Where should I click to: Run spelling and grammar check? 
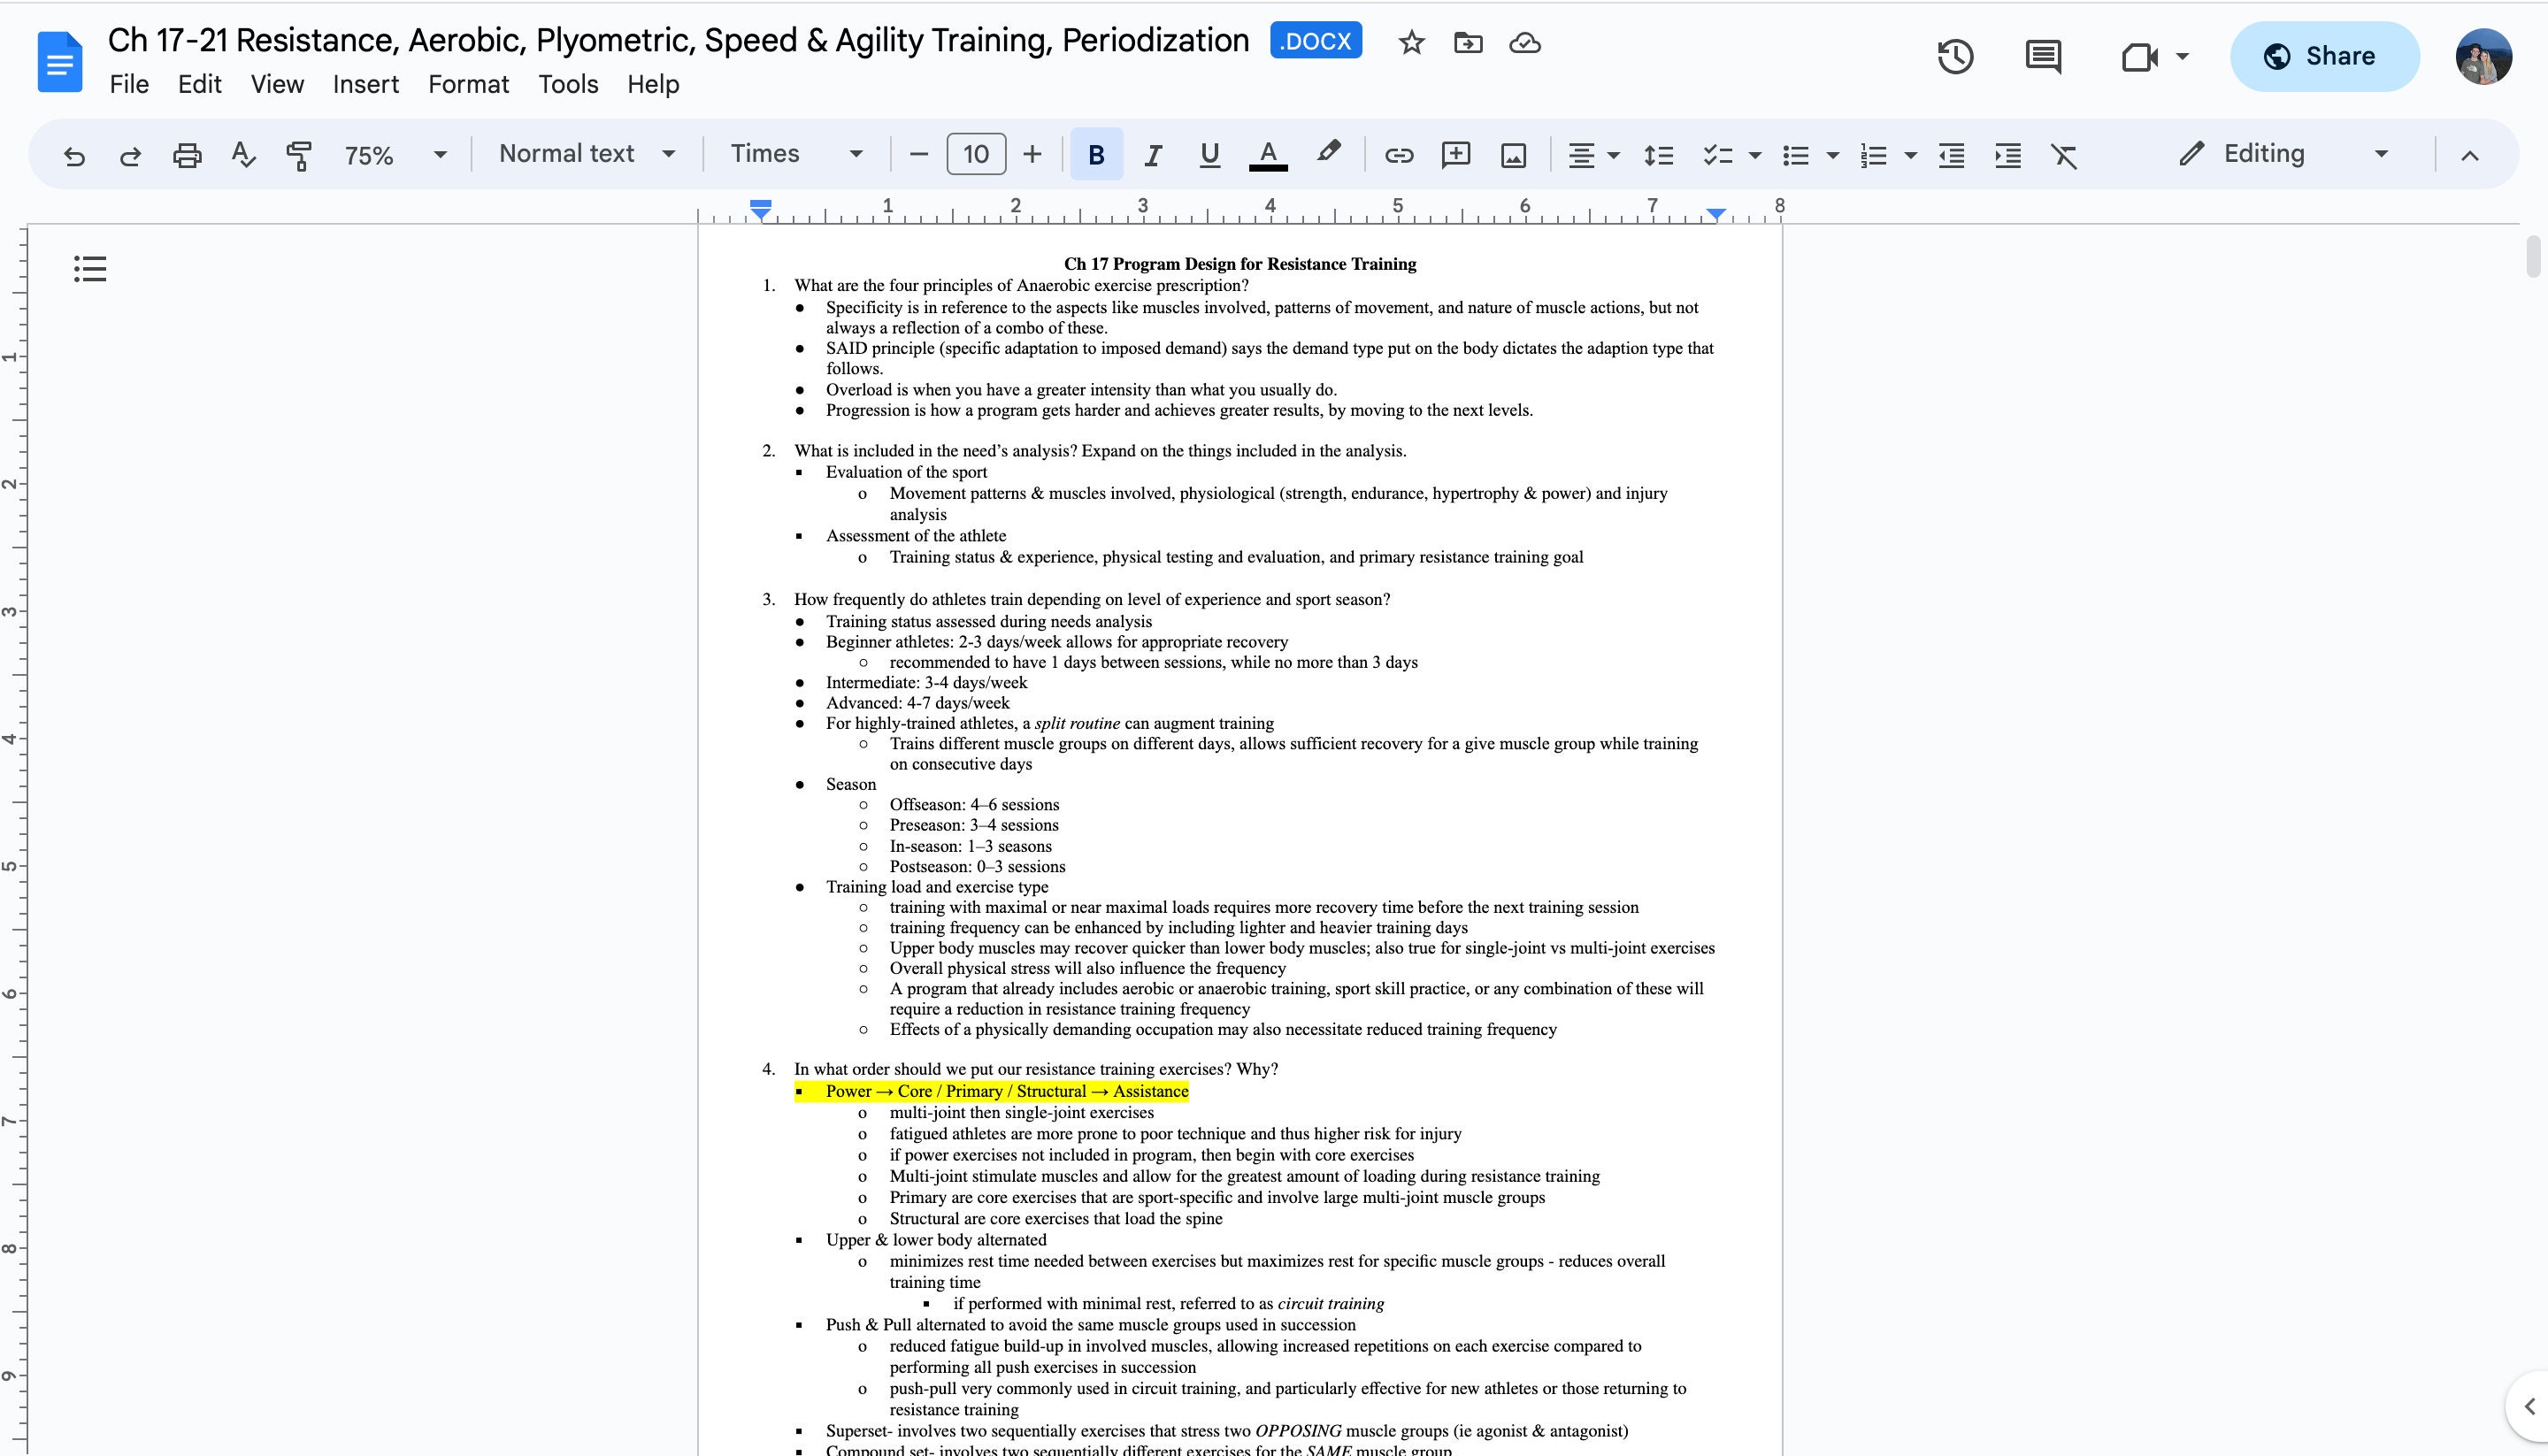click(243, 154)
